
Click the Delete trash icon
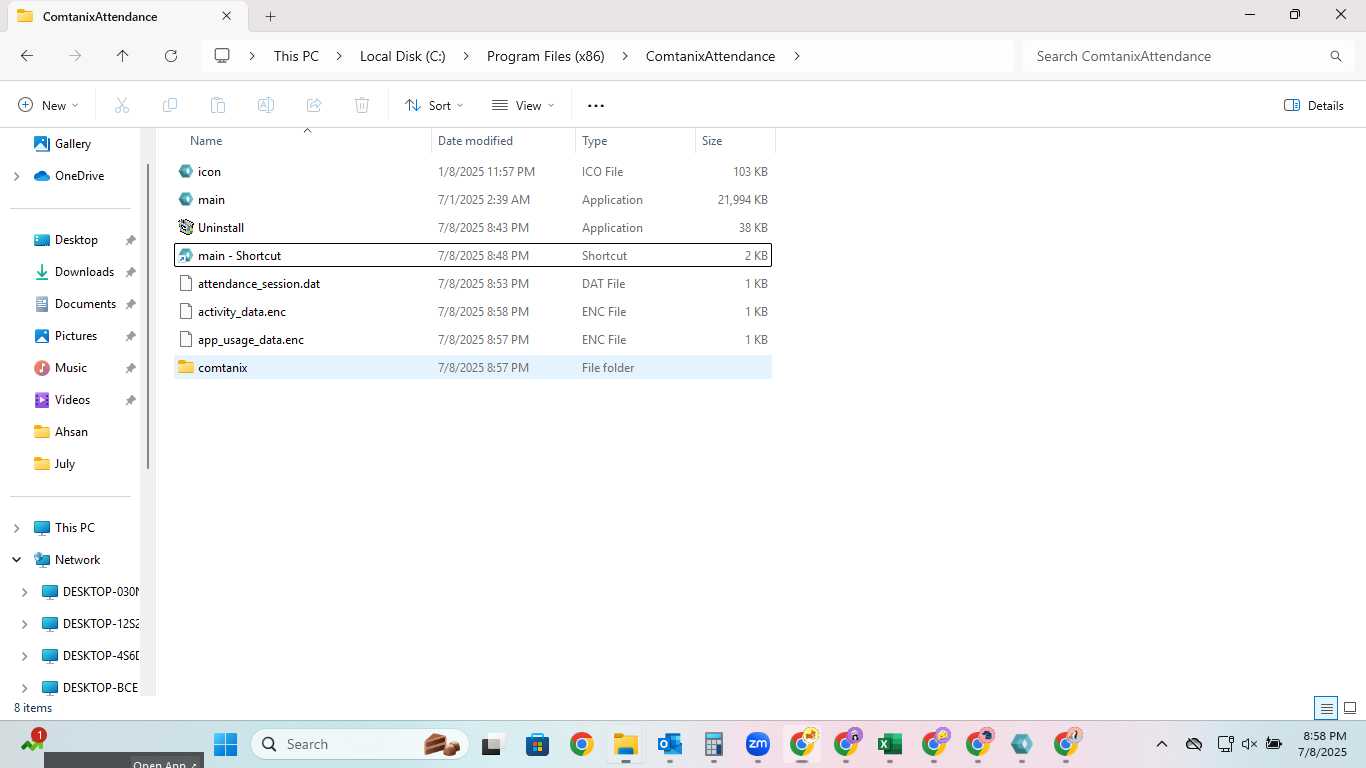[x=362, y=105]
